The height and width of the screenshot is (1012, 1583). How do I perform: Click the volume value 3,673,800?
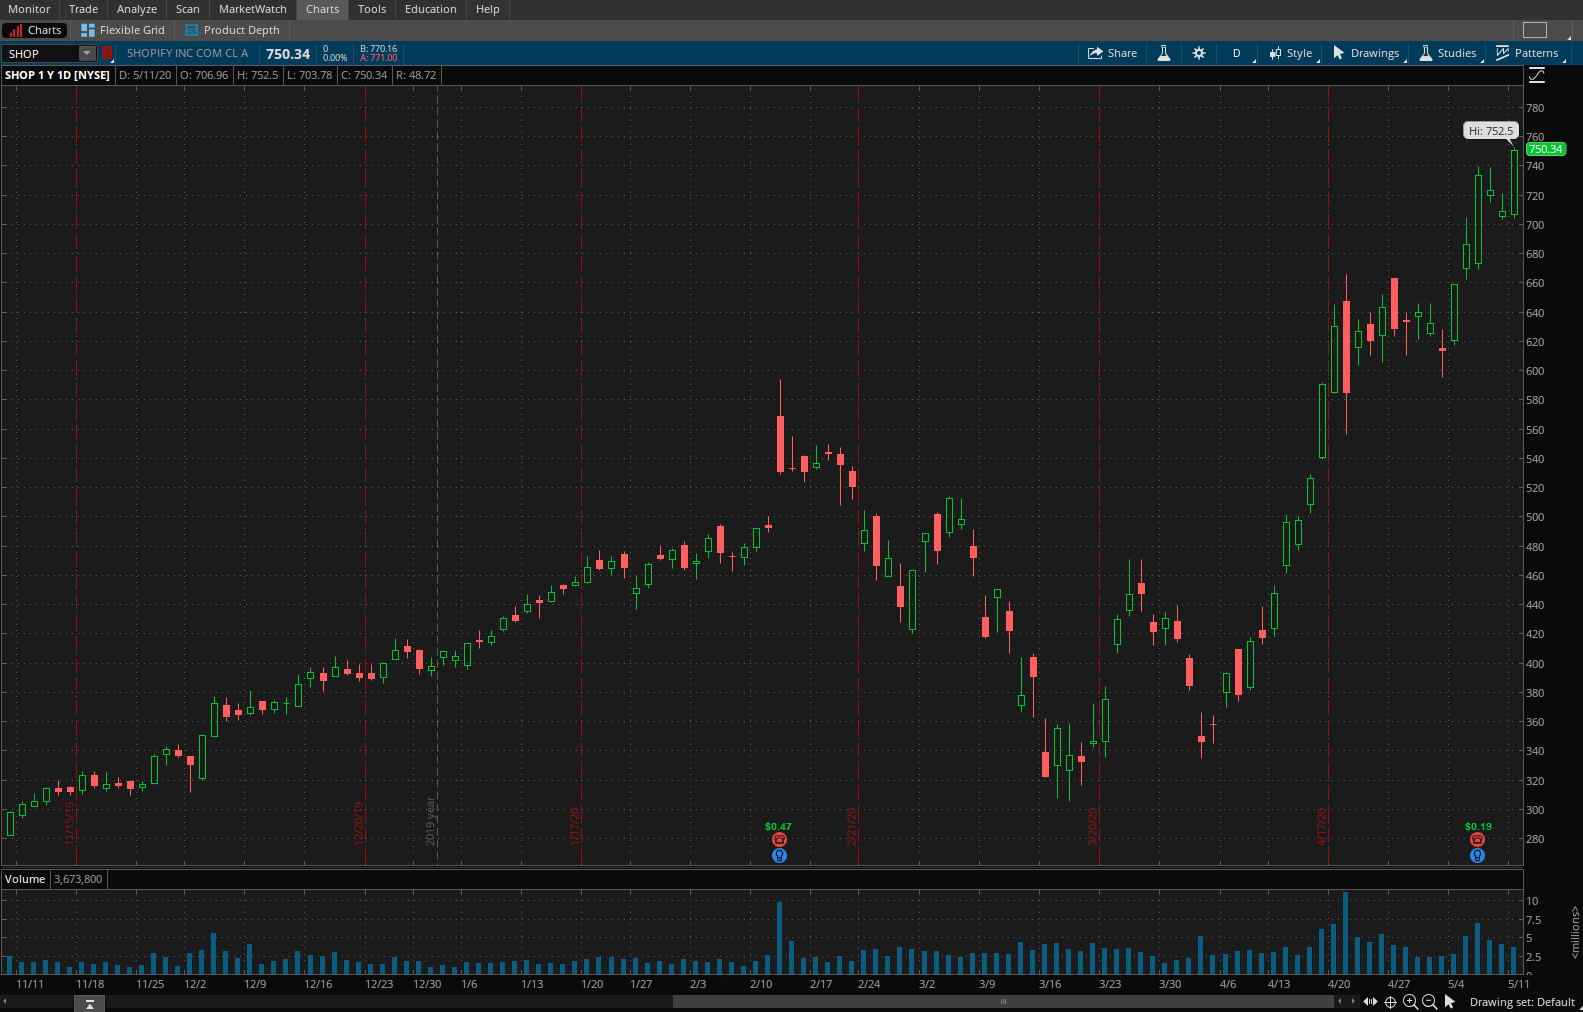point(78,879)
